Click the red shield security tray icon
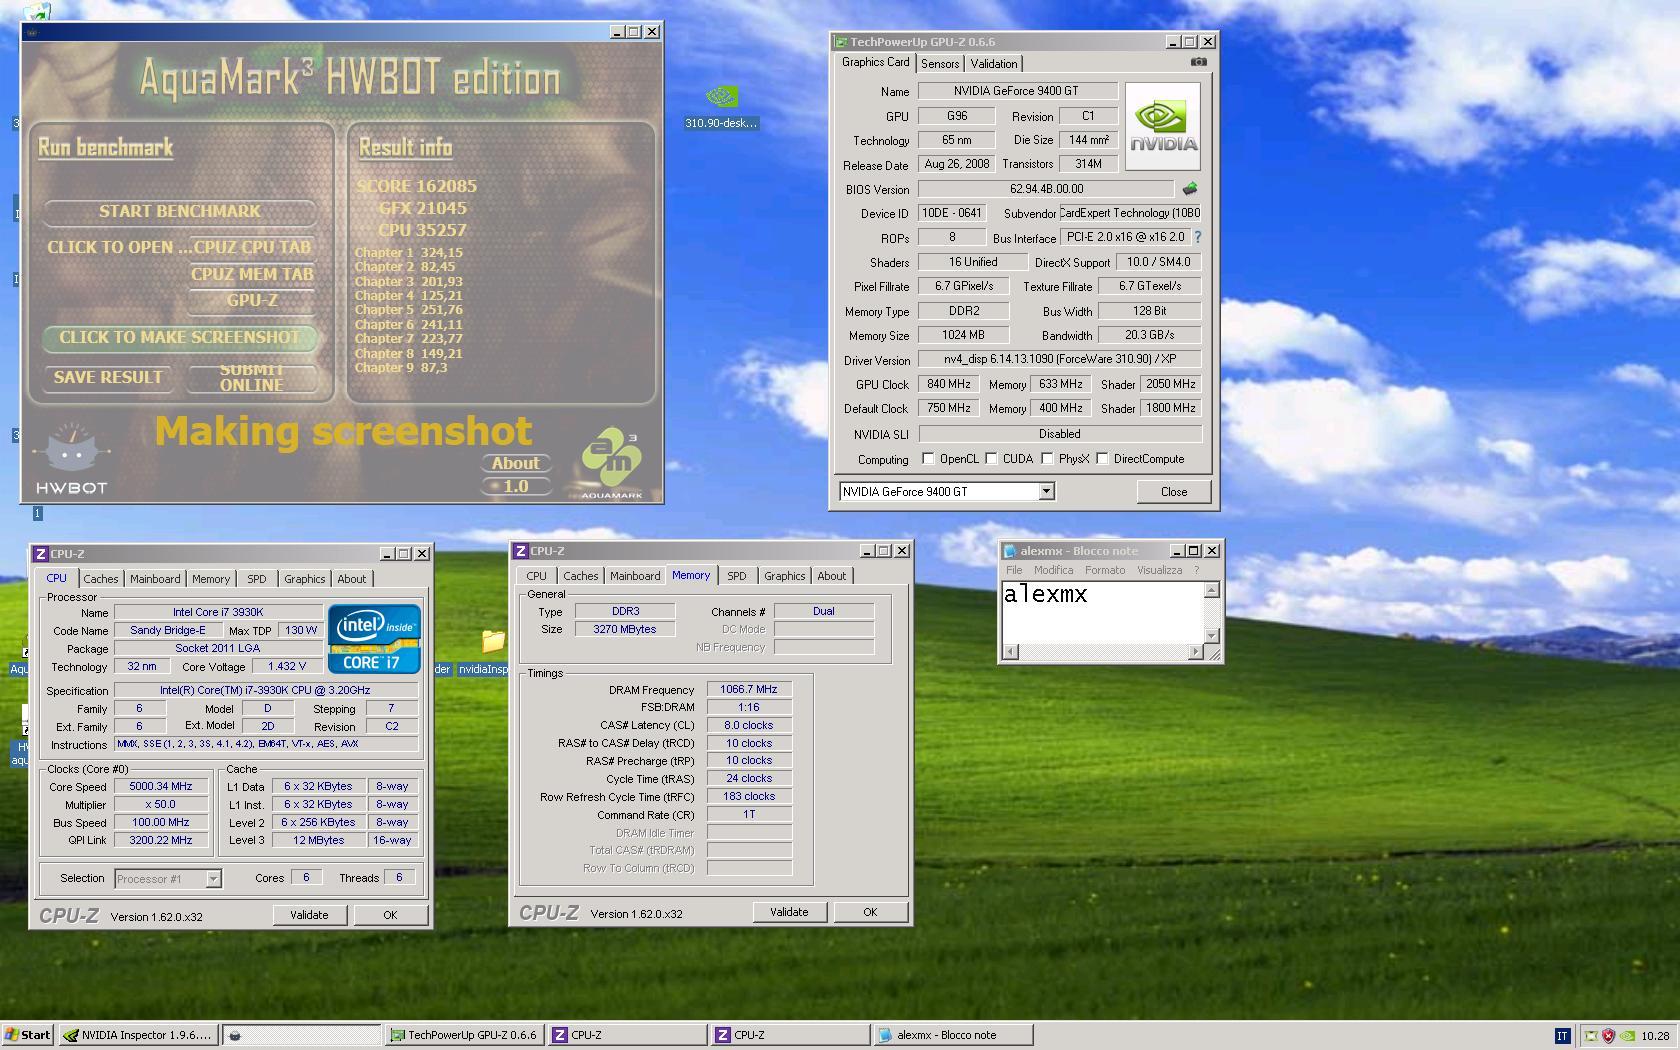The image size is (1680, 1050). (1609, 1036)
